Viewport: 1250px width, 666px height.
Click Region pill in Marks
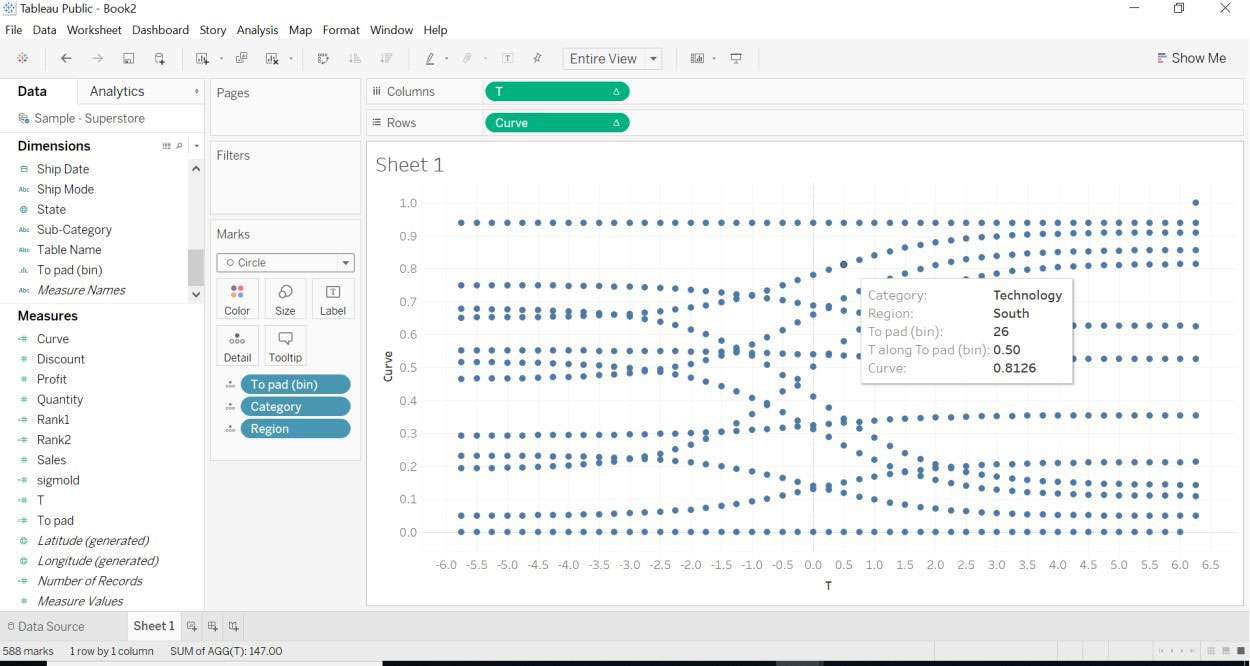point(295,428)
